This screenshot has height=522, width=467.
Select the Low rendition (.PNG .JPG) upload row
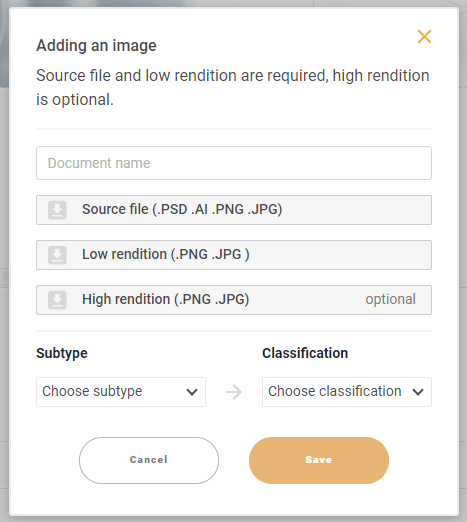click(x=234, y=255)
